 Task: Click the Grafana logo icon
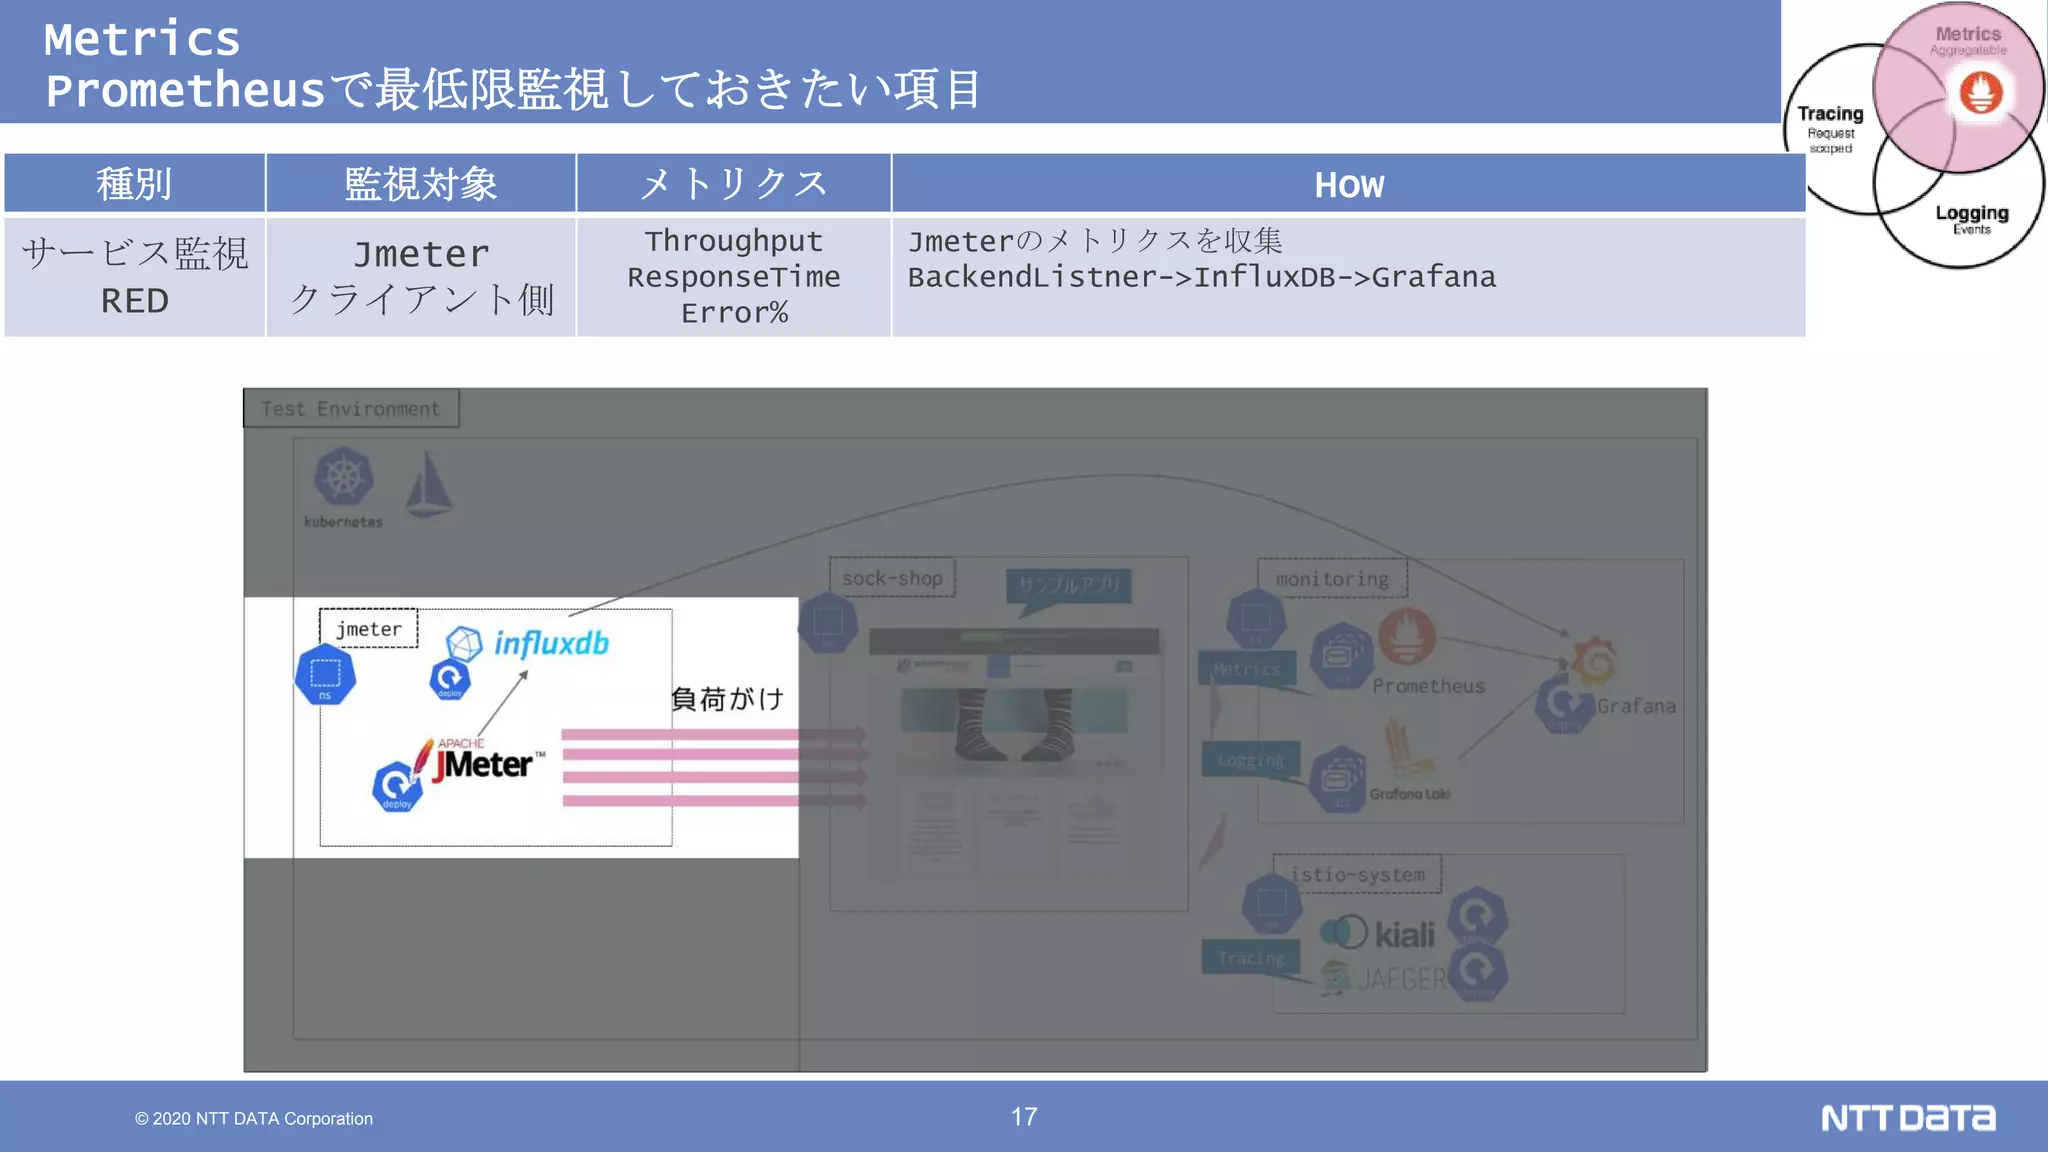point(1594,661)
